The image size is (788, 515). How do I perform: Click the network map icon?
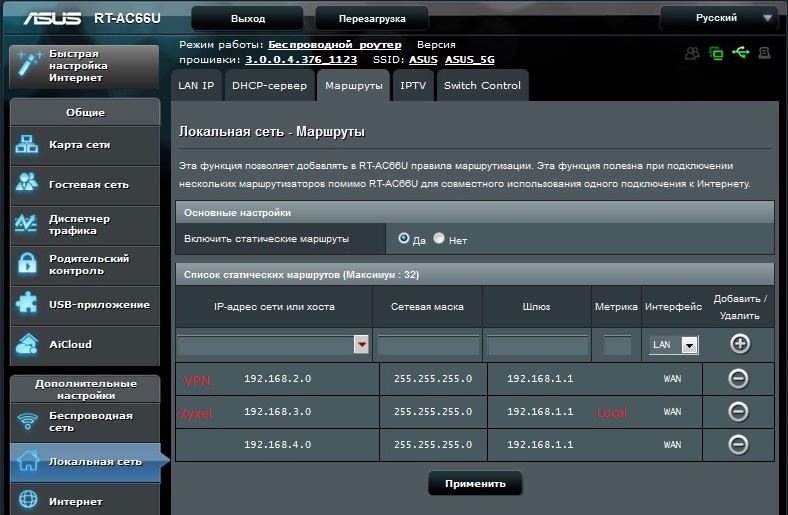(x=27, y=145)
